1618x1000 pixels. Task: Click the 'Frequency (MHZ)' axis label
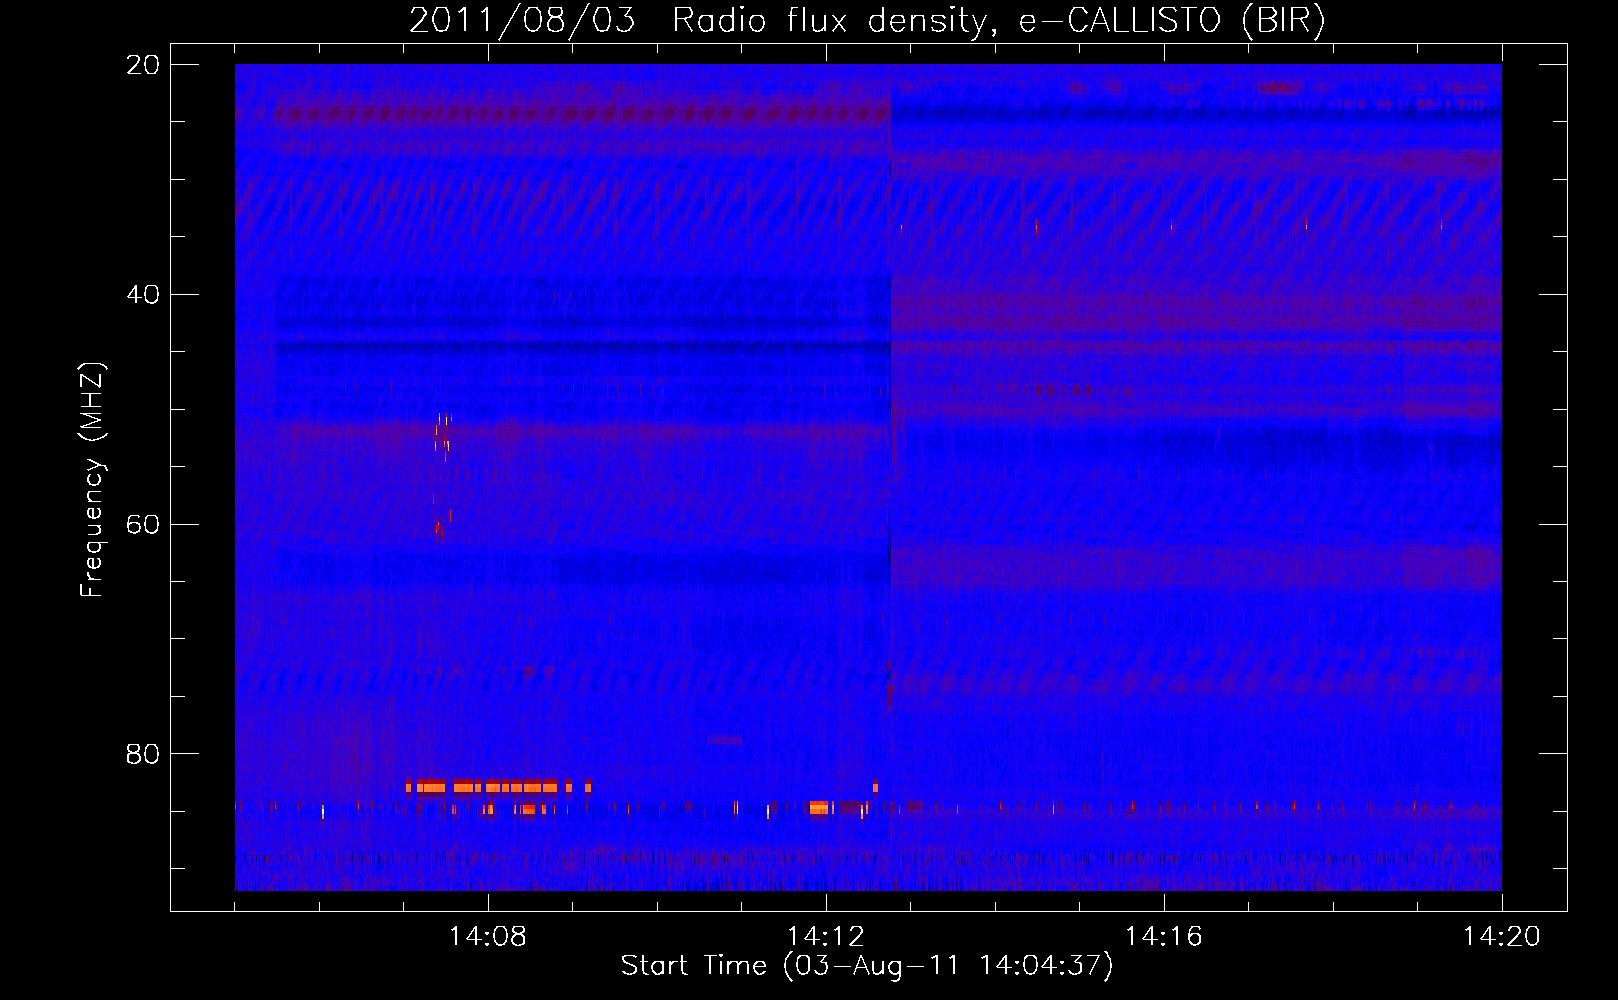92,480
